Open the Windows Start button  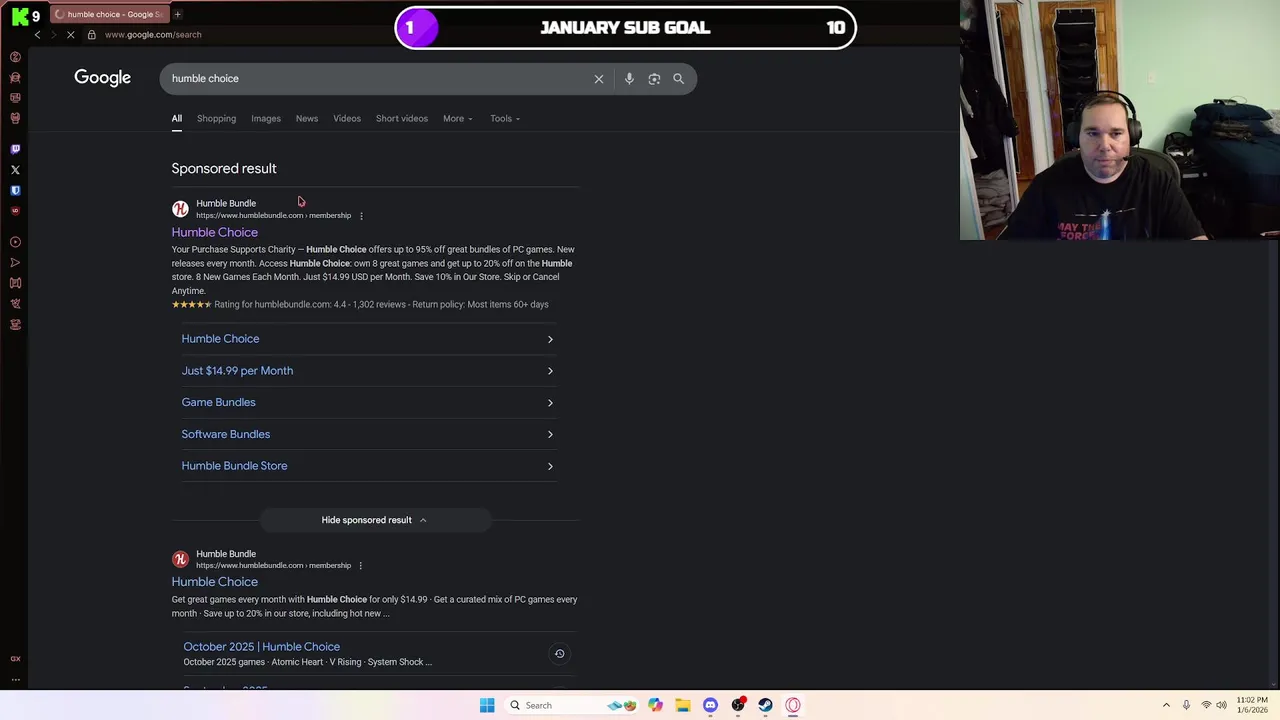pyautogui.click(x=487, y=705)
